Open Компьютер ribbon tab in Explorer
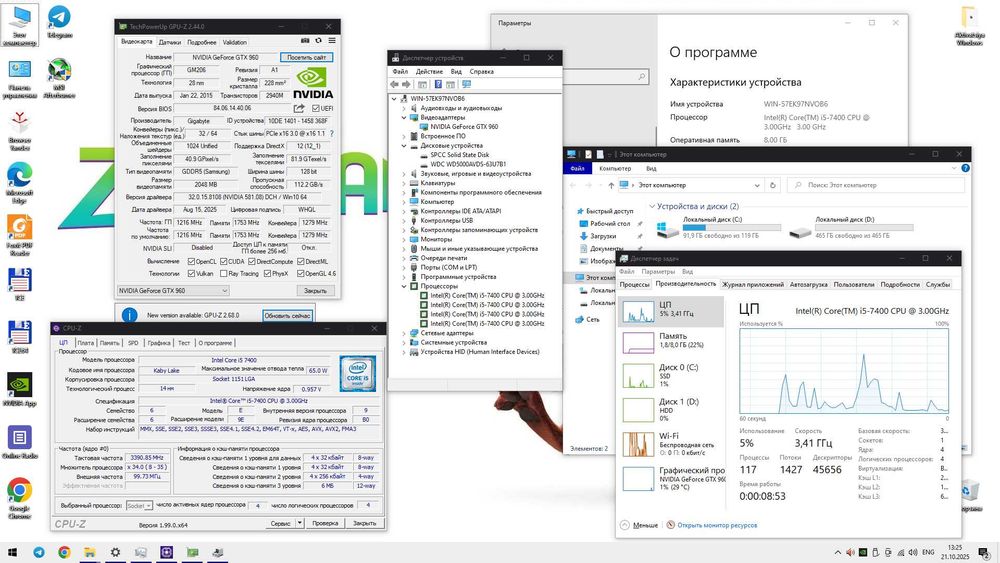This screenshot has width=1000, height=563. [x=615, y=168]
